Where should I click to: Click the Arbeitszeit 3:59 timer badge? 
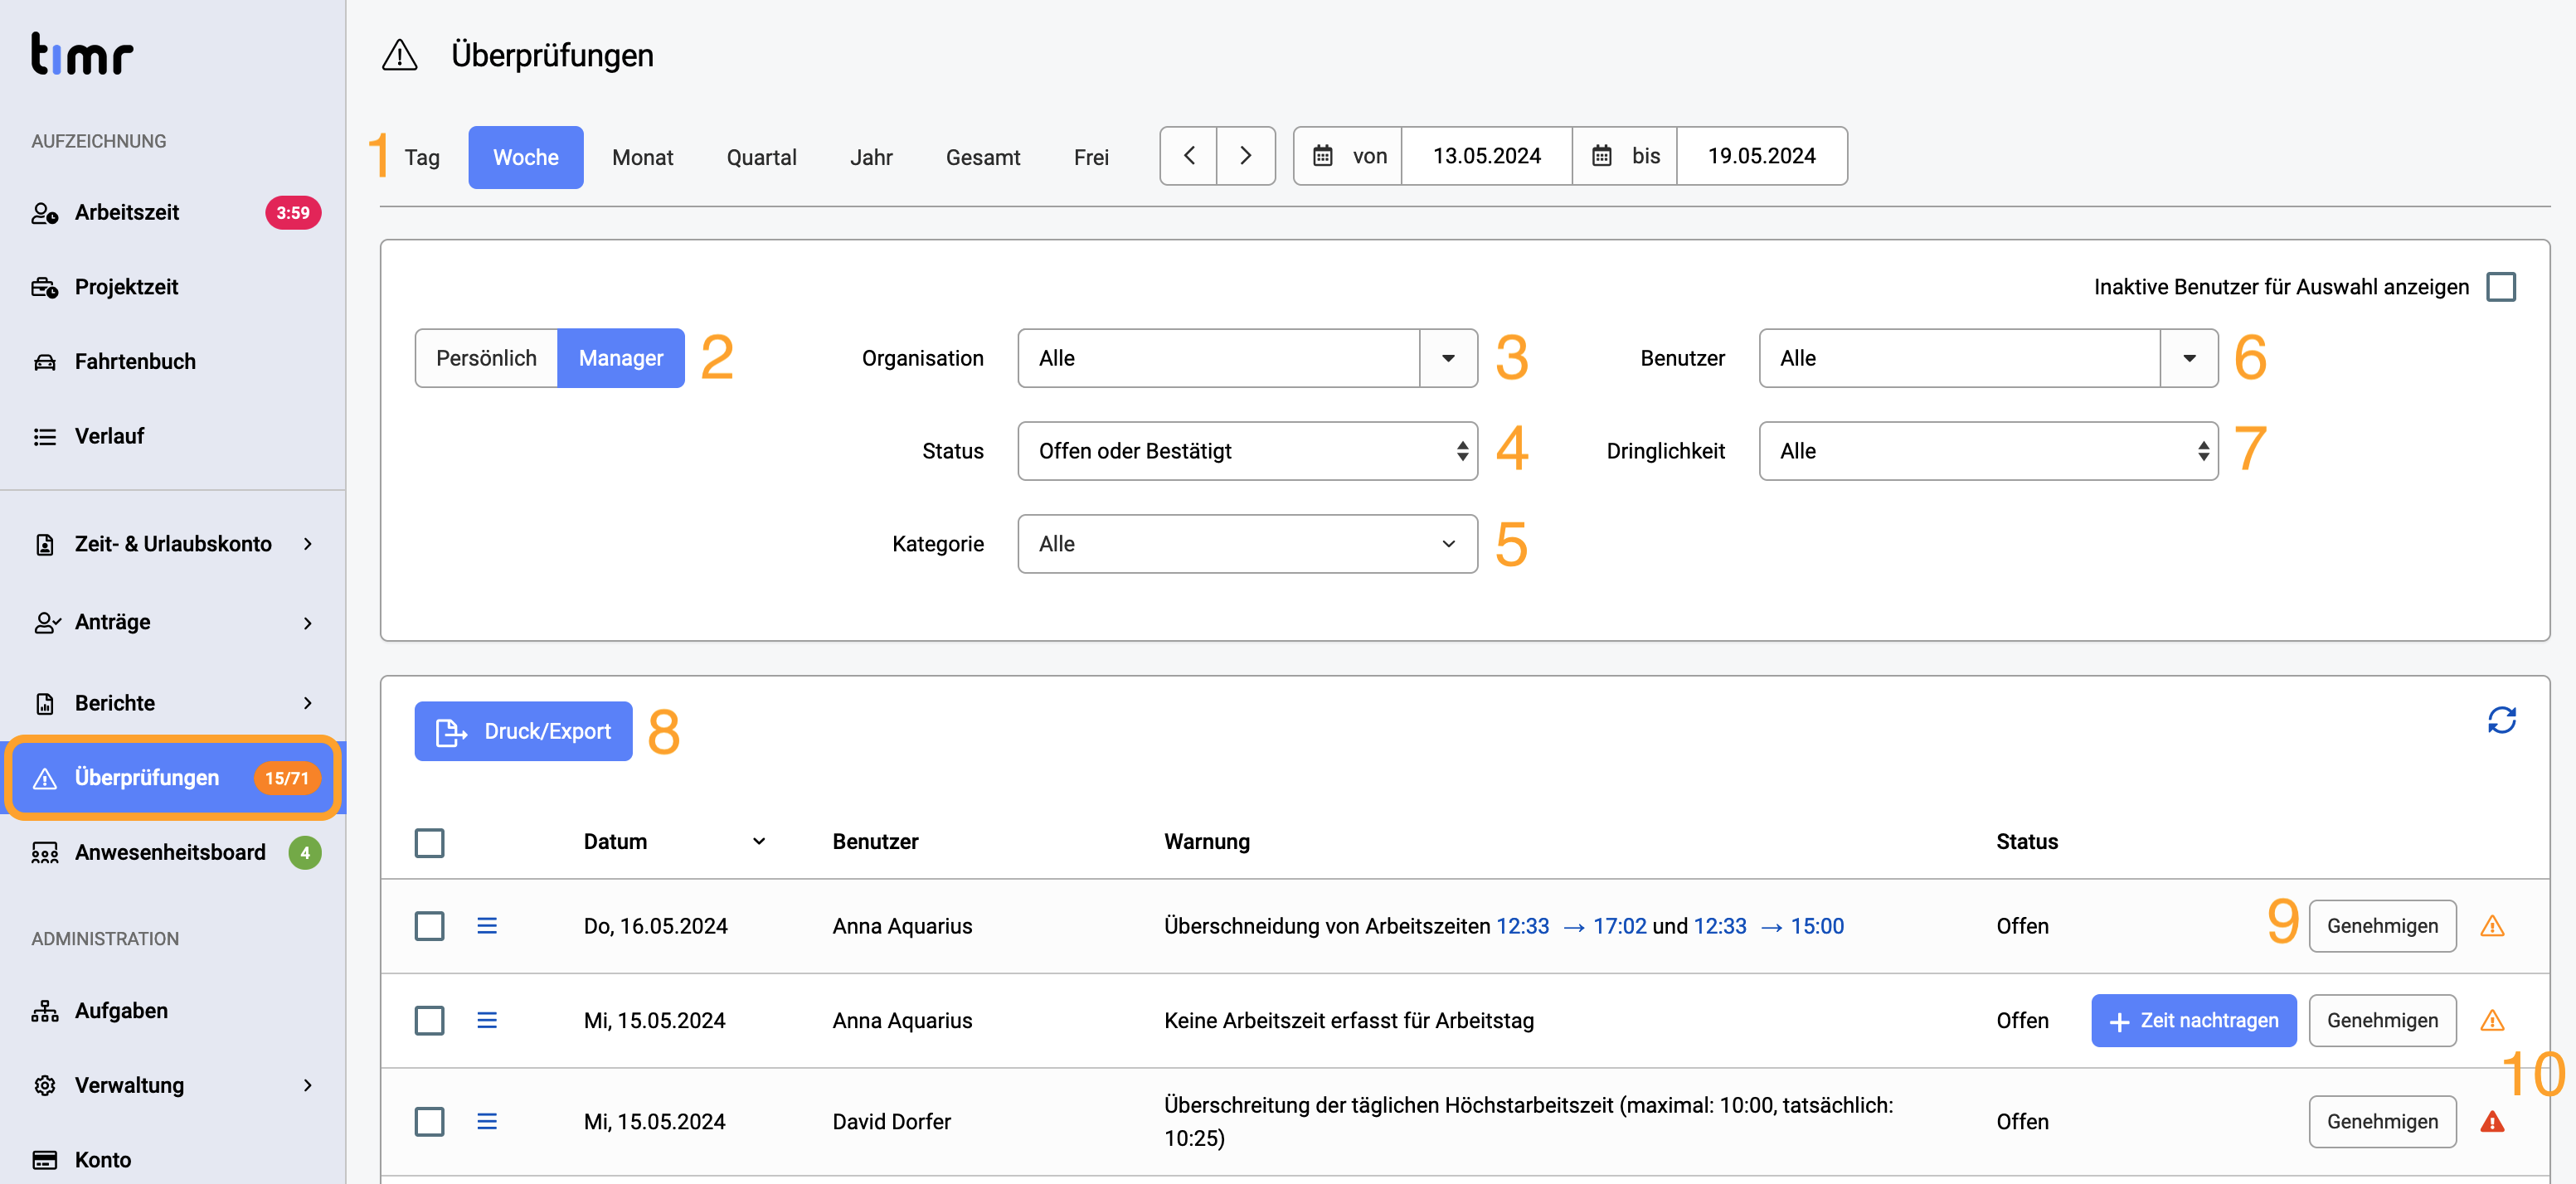[292, 213]
